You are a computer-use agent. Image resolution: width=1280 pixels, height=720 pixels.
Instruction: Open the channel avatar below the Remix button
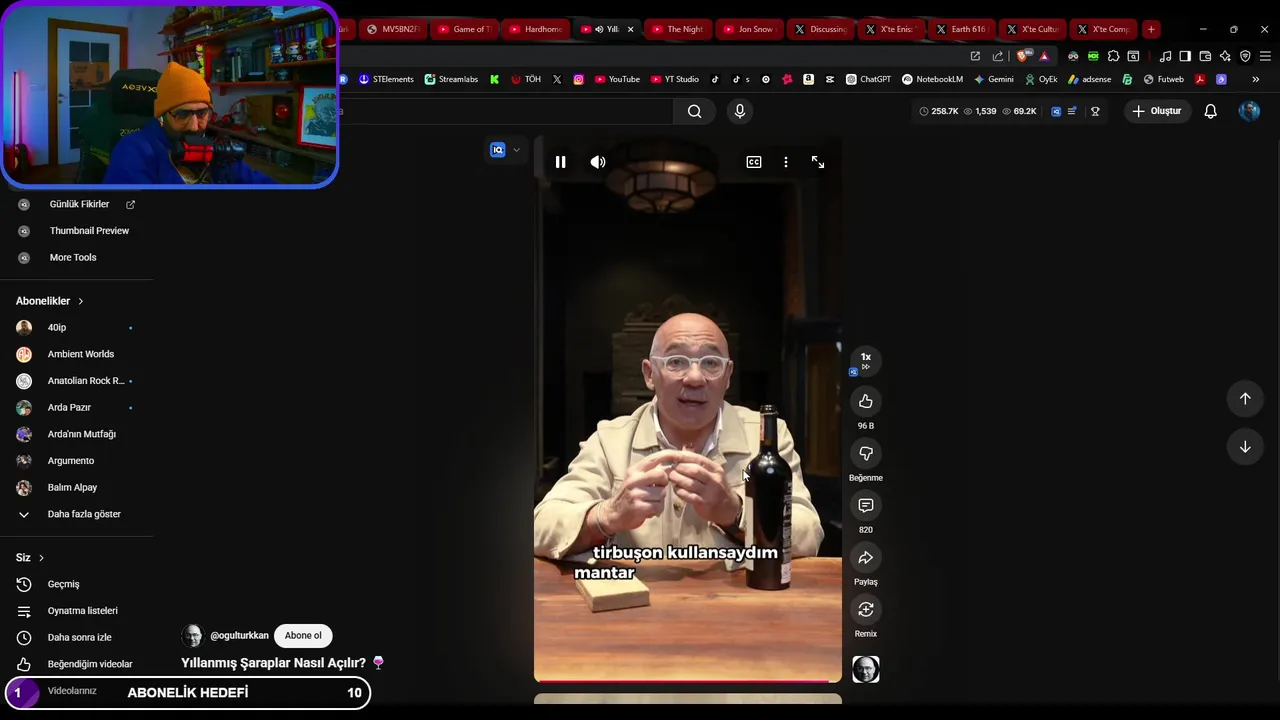866,669
